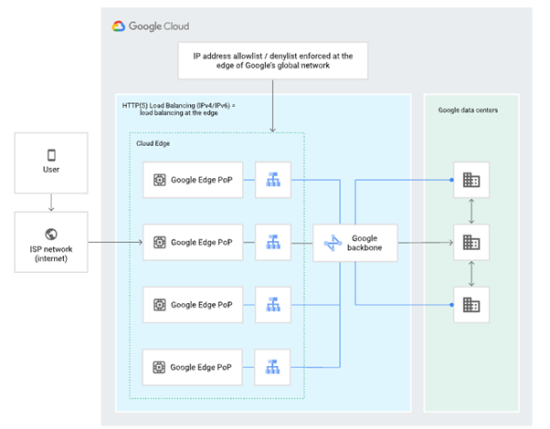Click the phone icon above User
Viewport: 550px width, 429px height.
51,155
